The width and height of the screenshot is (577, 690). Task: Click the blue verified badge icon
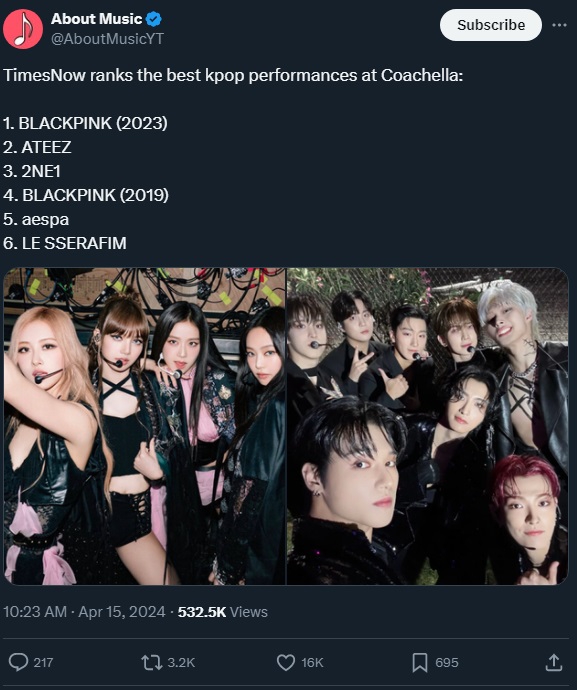[154, 19]
